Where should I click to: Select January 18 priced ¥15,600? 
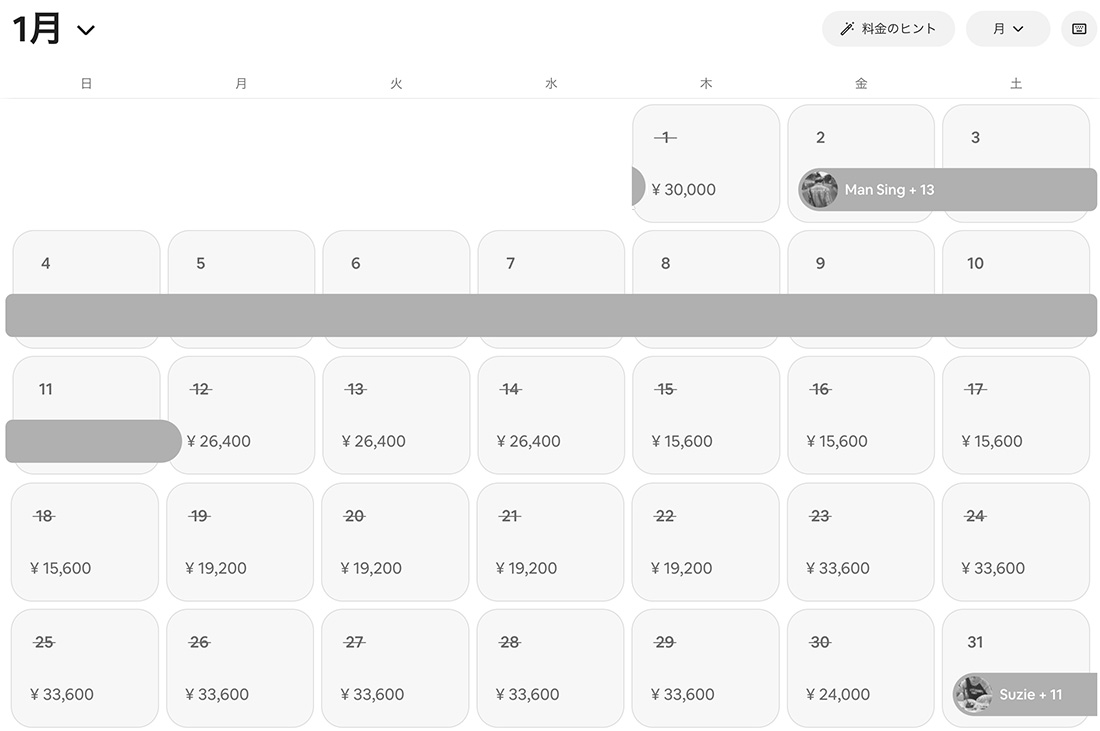click(85, 541)
